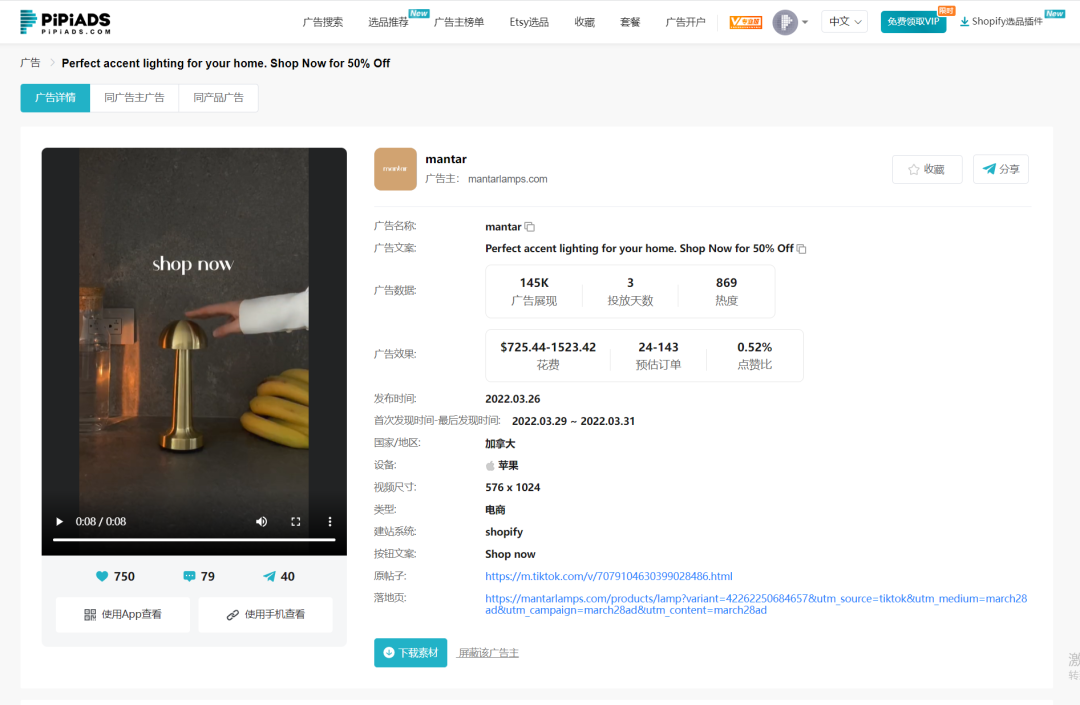Click the publish date 2022.03.26
Screen dimensions: 1080x705
512,399
